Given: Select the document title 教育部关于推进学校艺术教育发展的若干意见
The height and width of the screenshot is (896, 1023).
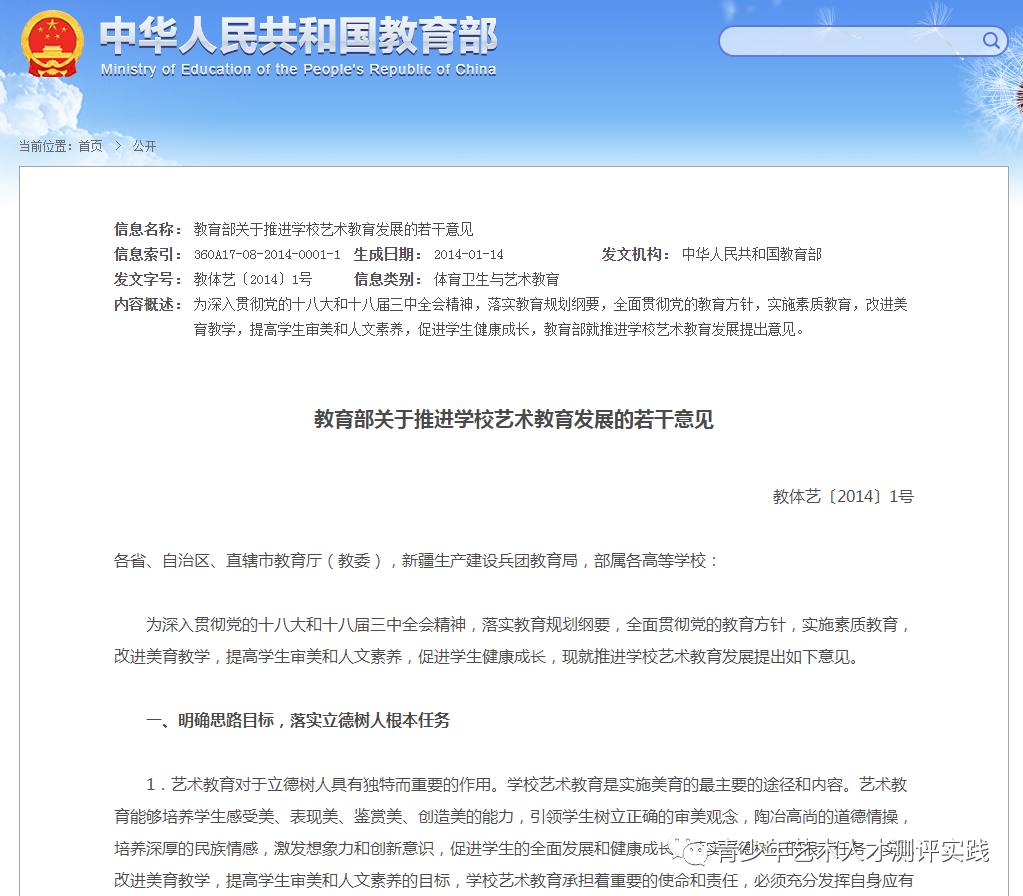Looking at the screenshot, I should pyautogui.click(x=512, y=420).
